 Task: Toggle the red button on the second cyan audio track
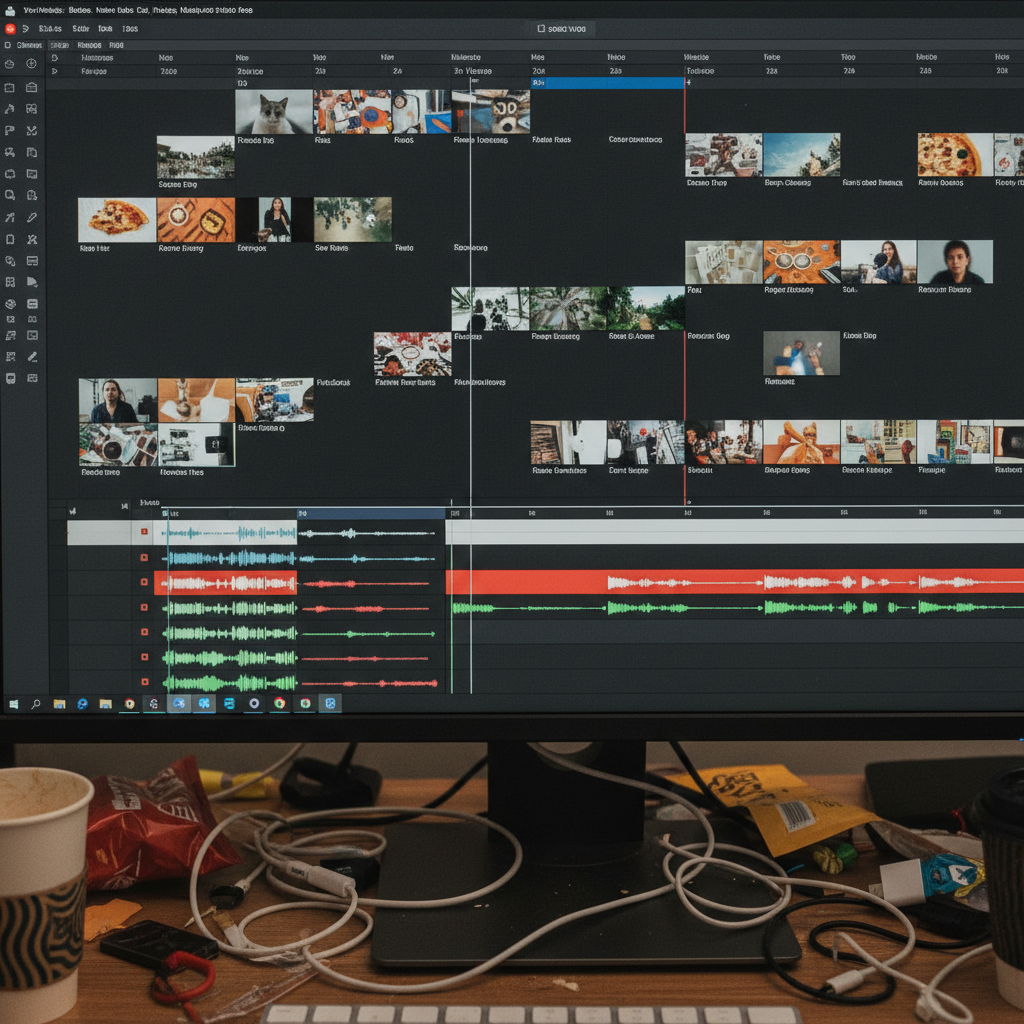tap(144, 557)
